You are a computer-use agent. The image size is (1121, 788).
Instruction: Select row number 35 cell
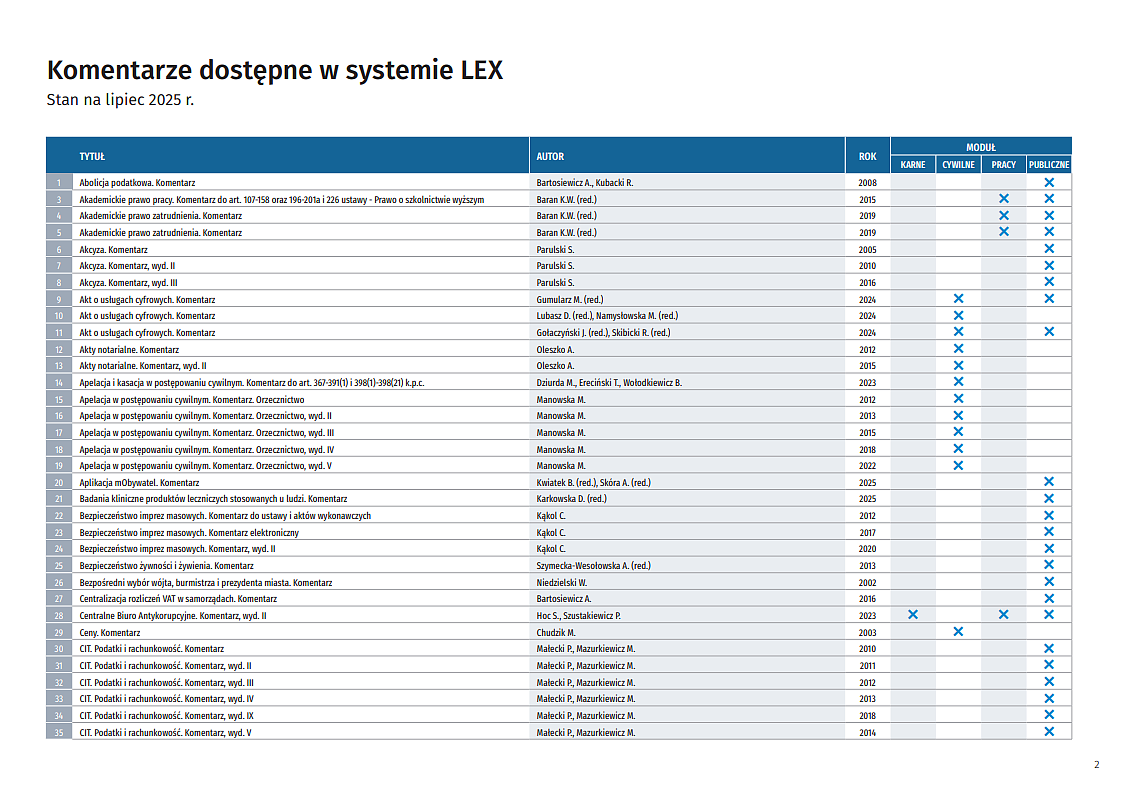(59, 732)
